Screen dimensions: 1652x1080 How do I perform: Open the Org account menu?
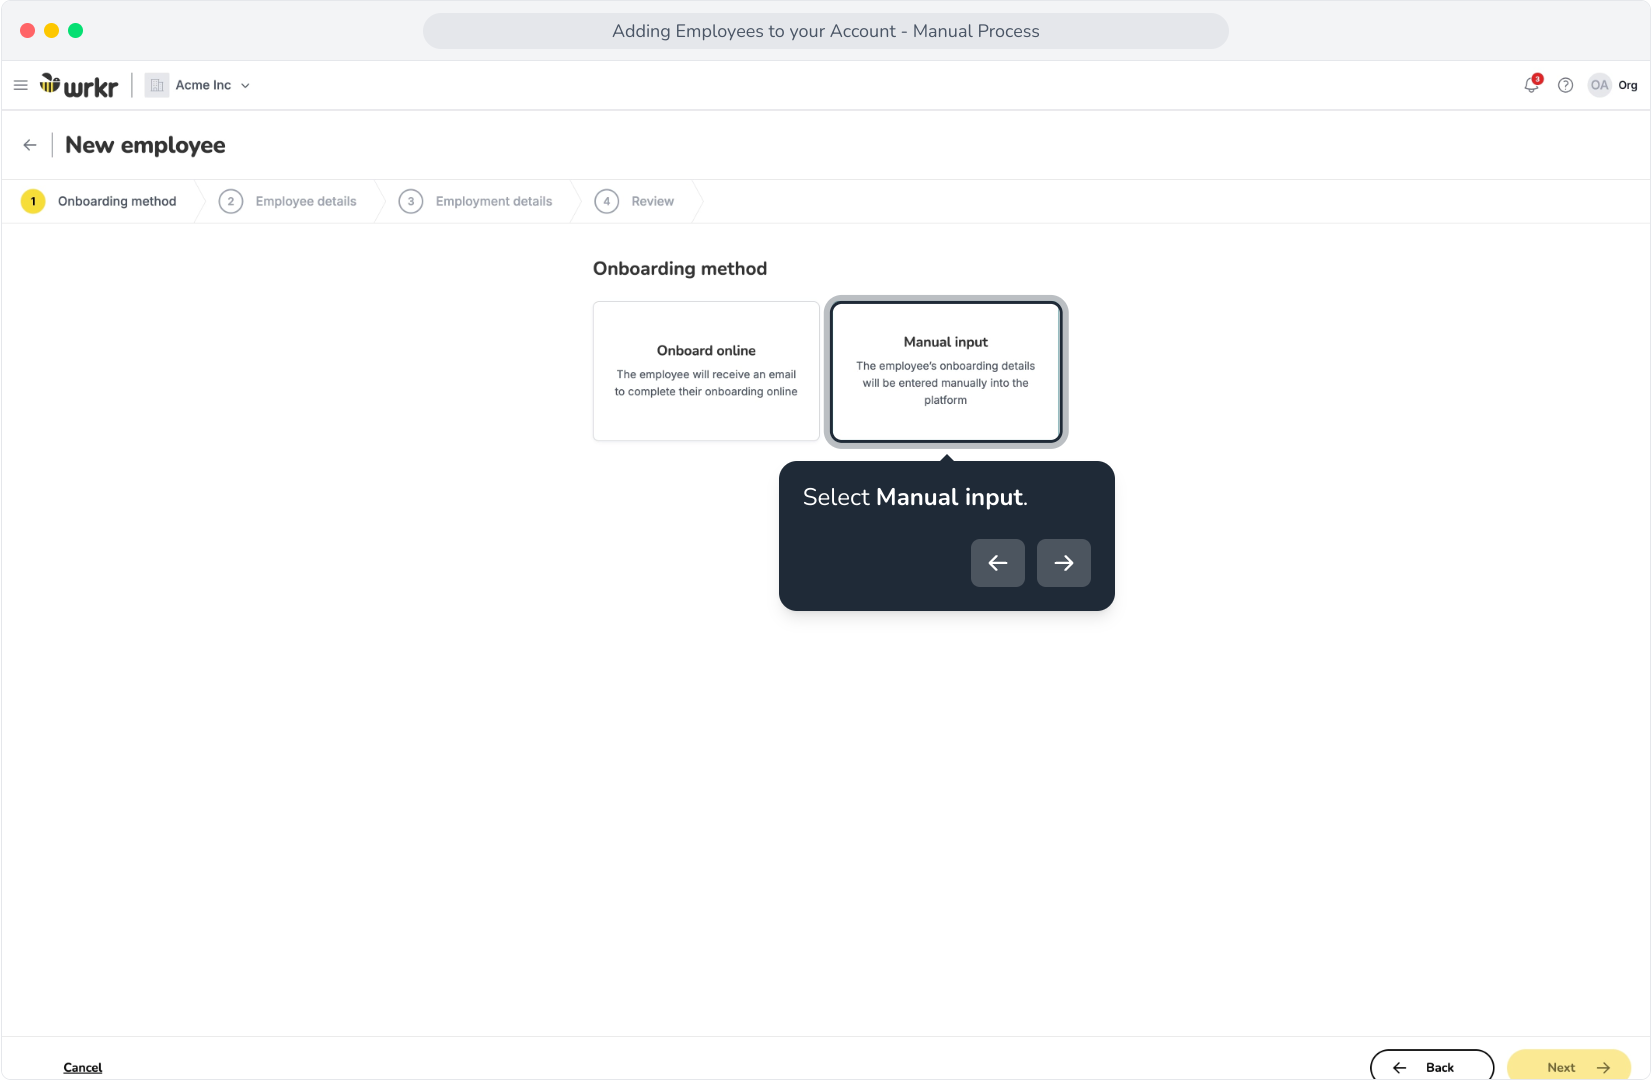click(1628, 85)
